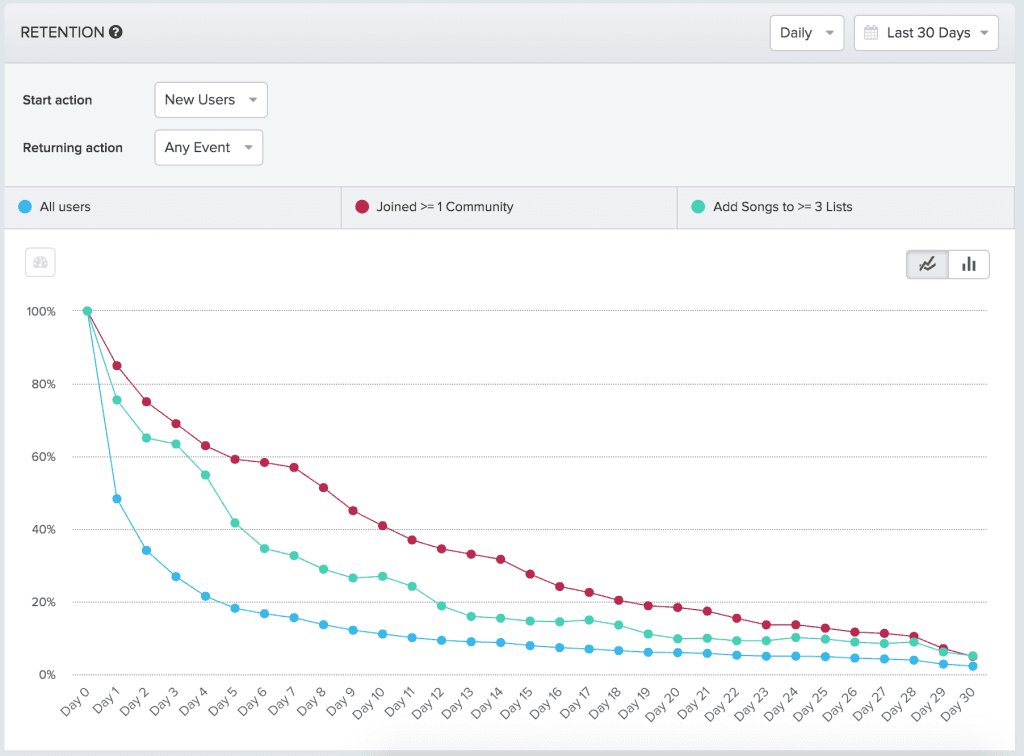Image resolution: width=1024 pixels, height=756 pixels.
Task: Click the dashboard gauge icon above the chart
Action: click(40, 263)
